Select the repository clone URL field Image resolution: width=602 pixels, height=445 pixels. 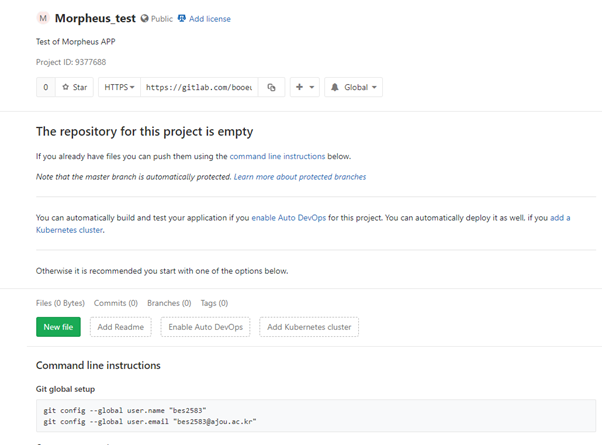point(199,88)
